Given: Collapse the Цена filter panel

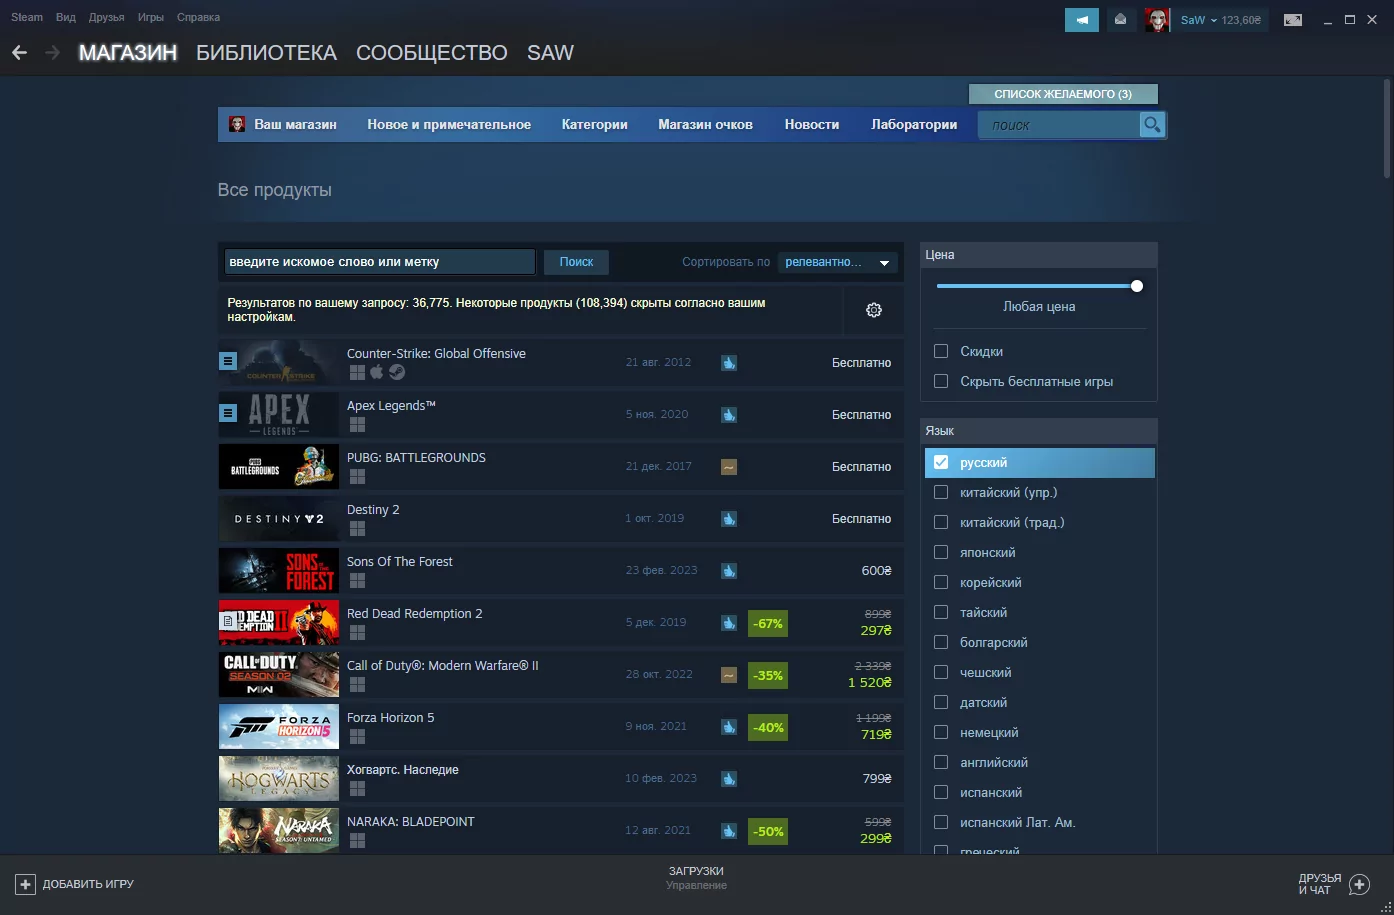Looking at the screenshot, I should tap(1038, 255).
